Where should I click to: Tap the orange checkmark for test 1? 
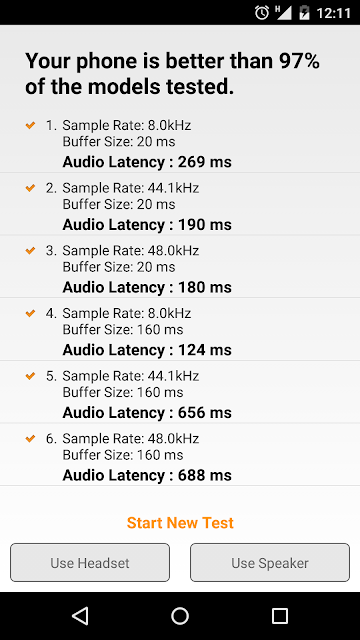coord(30,125)
